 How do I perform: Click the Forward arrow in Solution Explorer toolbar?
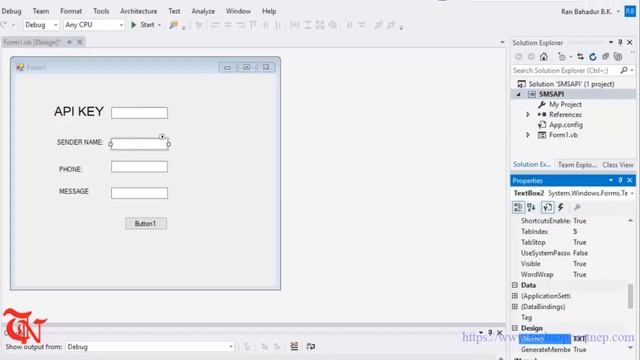[531, 57]
